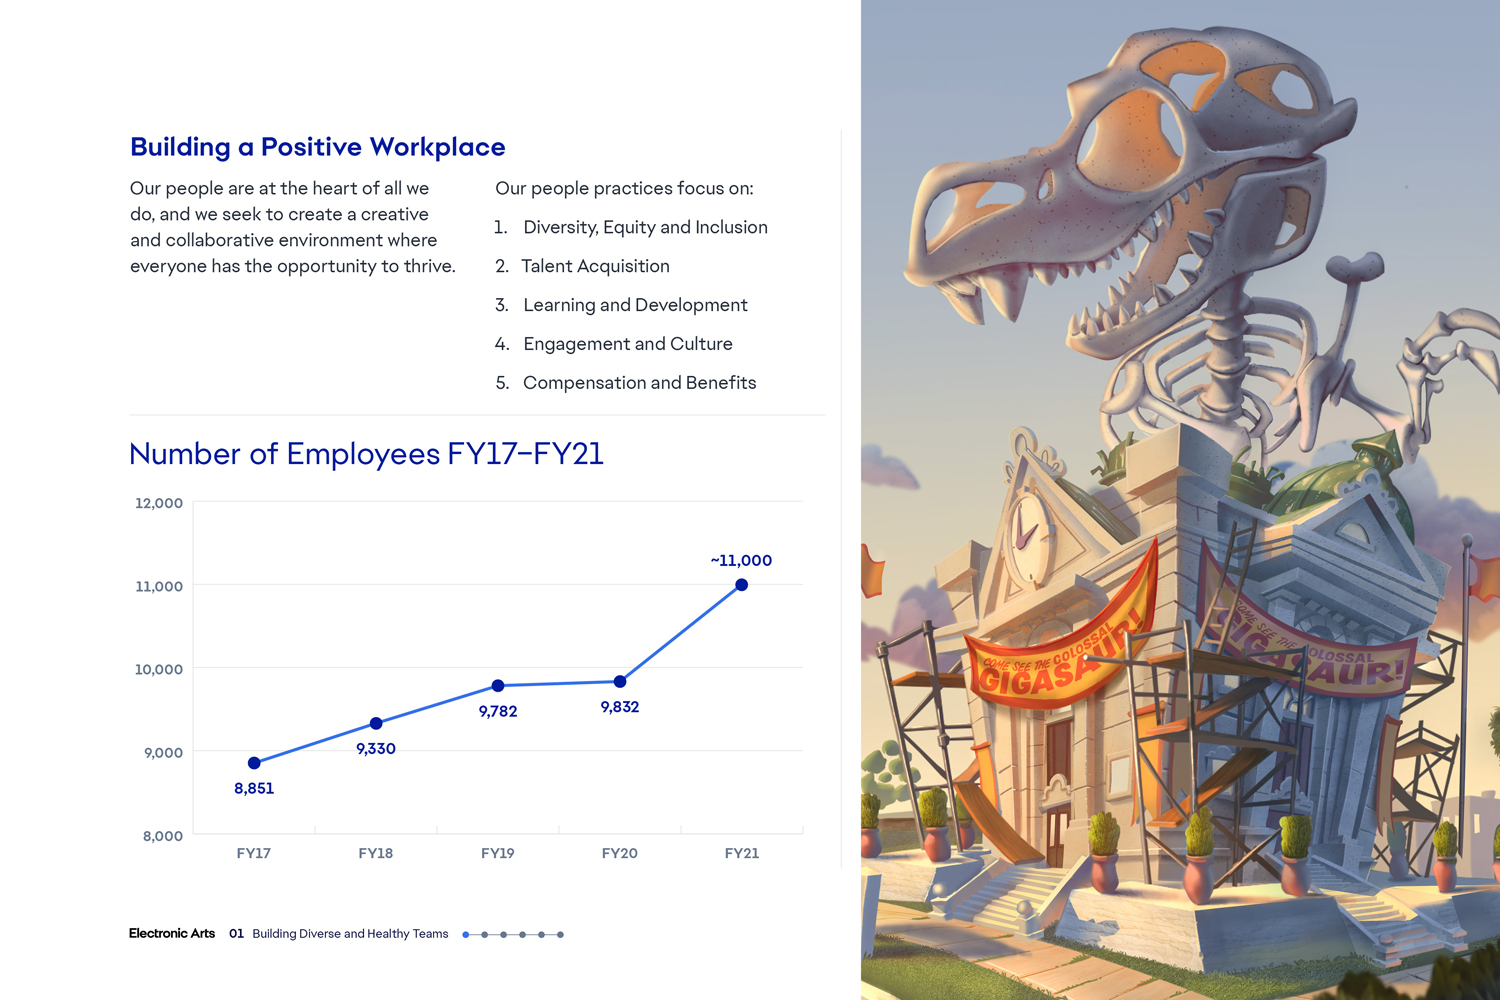Click the FY21 x-axis label
This screenshot has width=1500, height=1000.
741,853
